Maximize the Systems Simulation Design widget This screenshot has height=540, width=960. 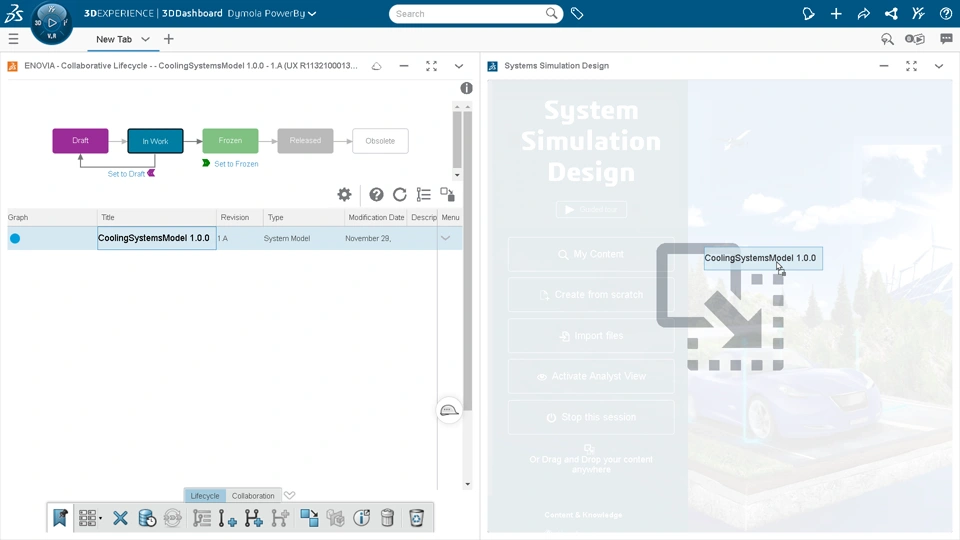(x=911, y=66)
